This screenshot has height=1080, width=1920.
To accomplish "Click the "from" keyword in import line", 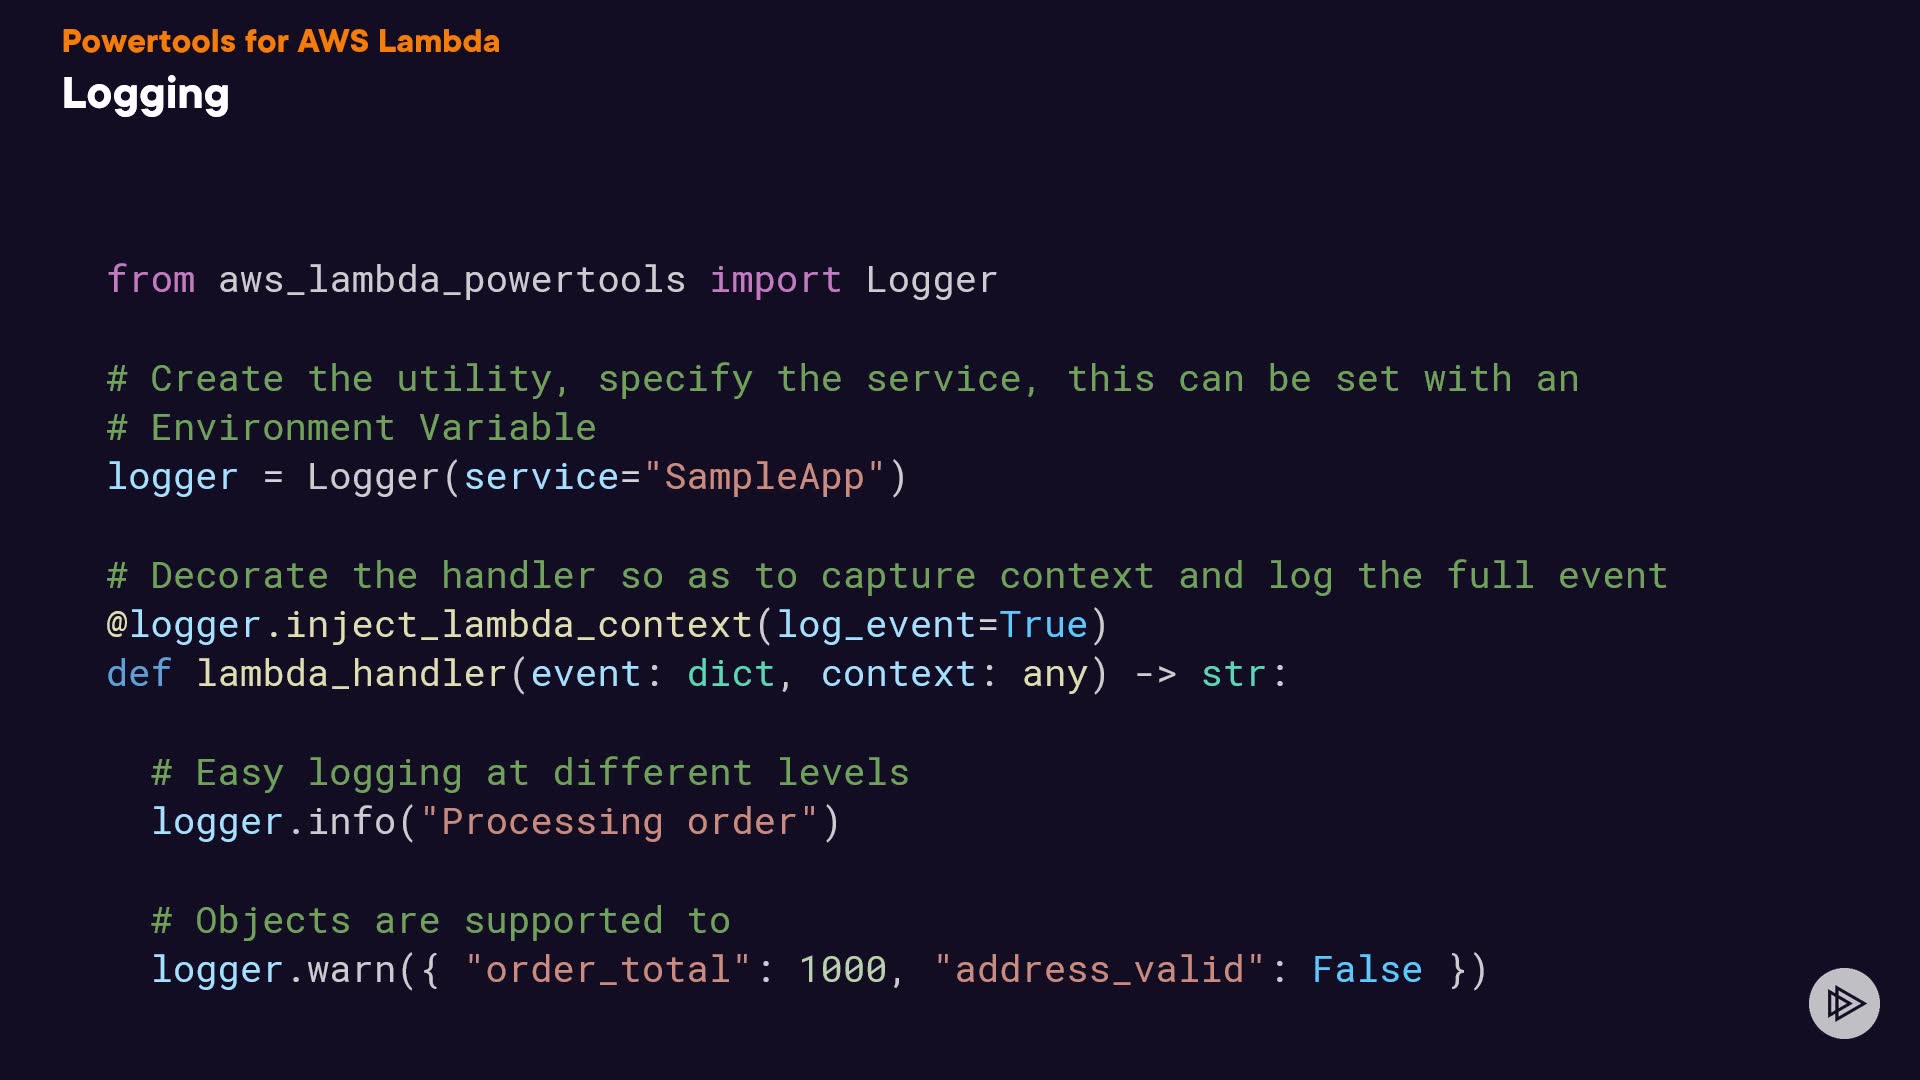I will click(x=151, y=280).
